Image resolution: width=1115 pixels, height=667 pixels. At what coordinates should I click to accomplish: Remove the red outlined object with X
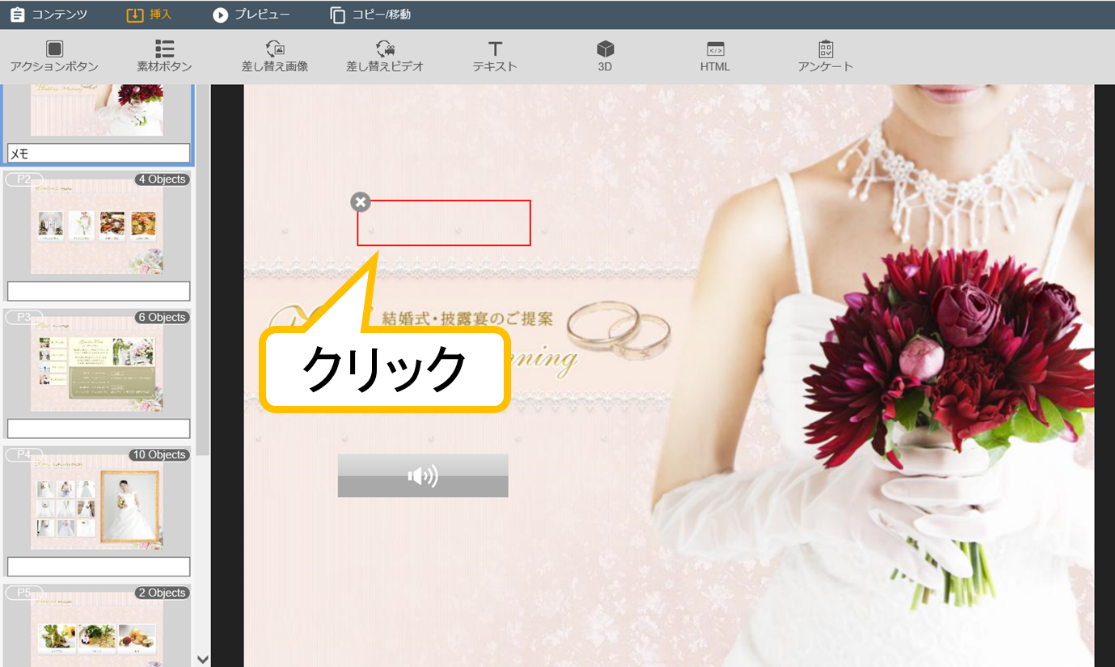pos(361,202)
